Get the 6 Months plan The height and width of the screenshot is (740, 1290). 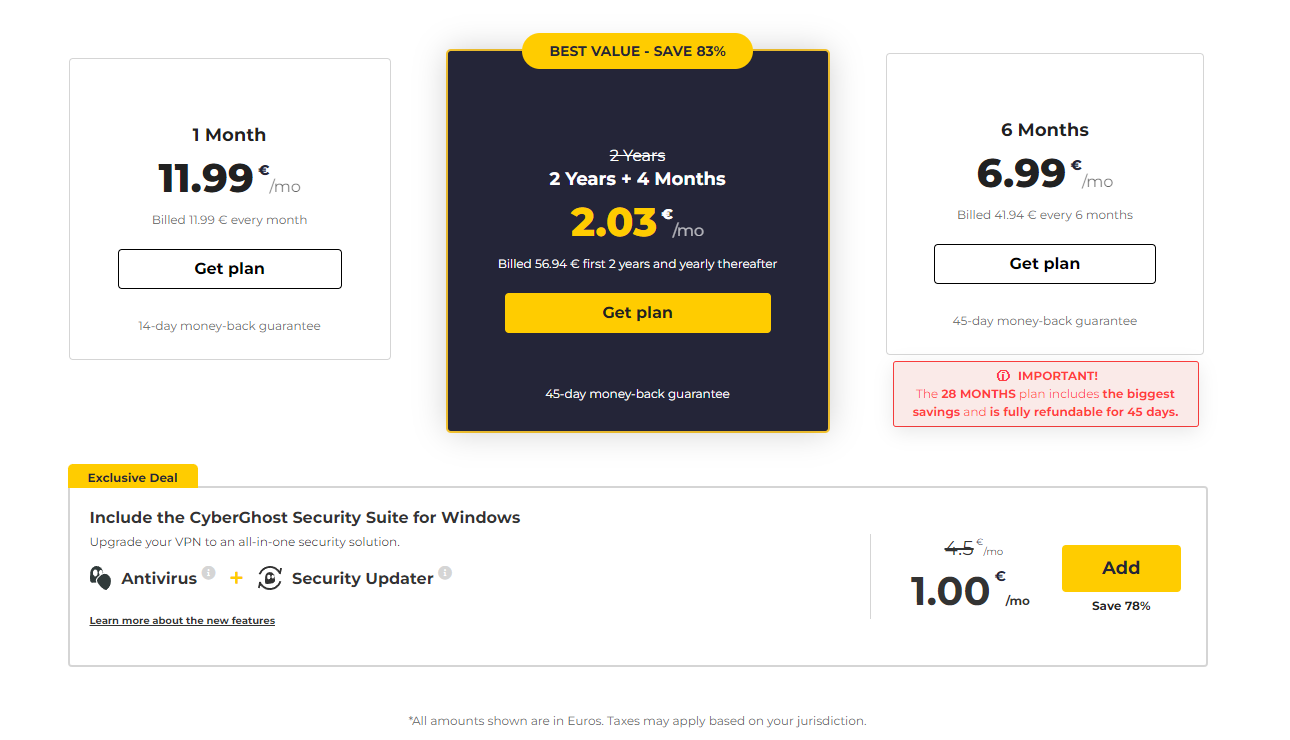pyautogui.click(x=1044, y=264)
